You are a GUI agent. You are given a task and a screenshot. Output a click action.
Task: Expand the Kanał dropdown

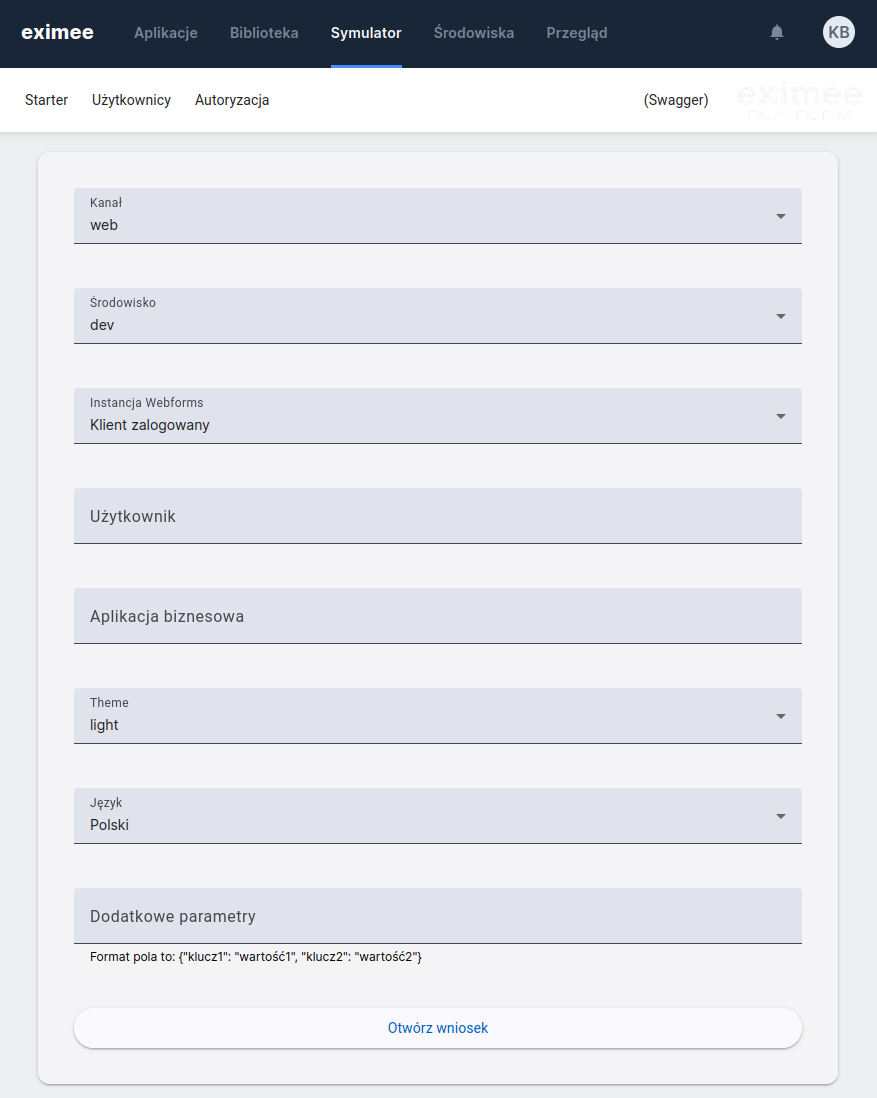coord(437,216)
